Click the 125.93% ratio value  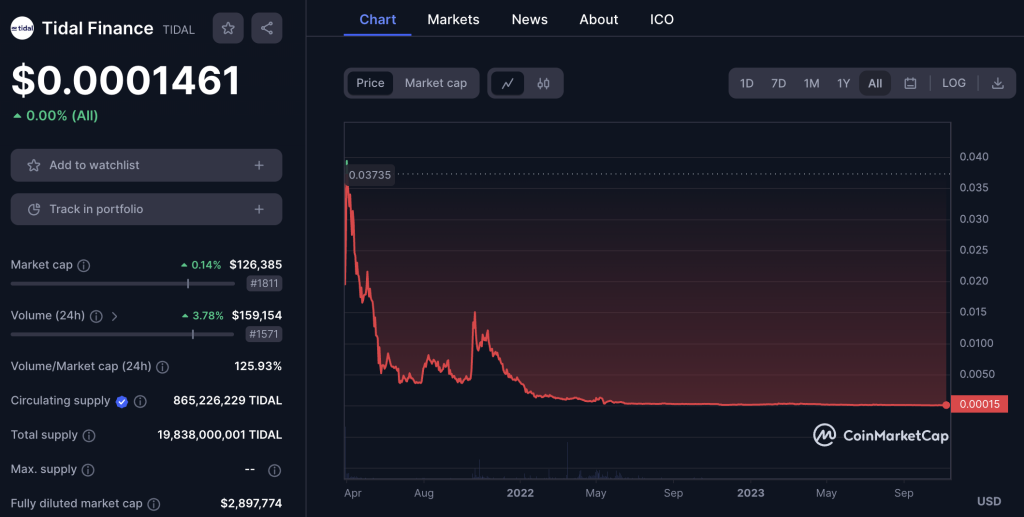(x=258, y=366)
